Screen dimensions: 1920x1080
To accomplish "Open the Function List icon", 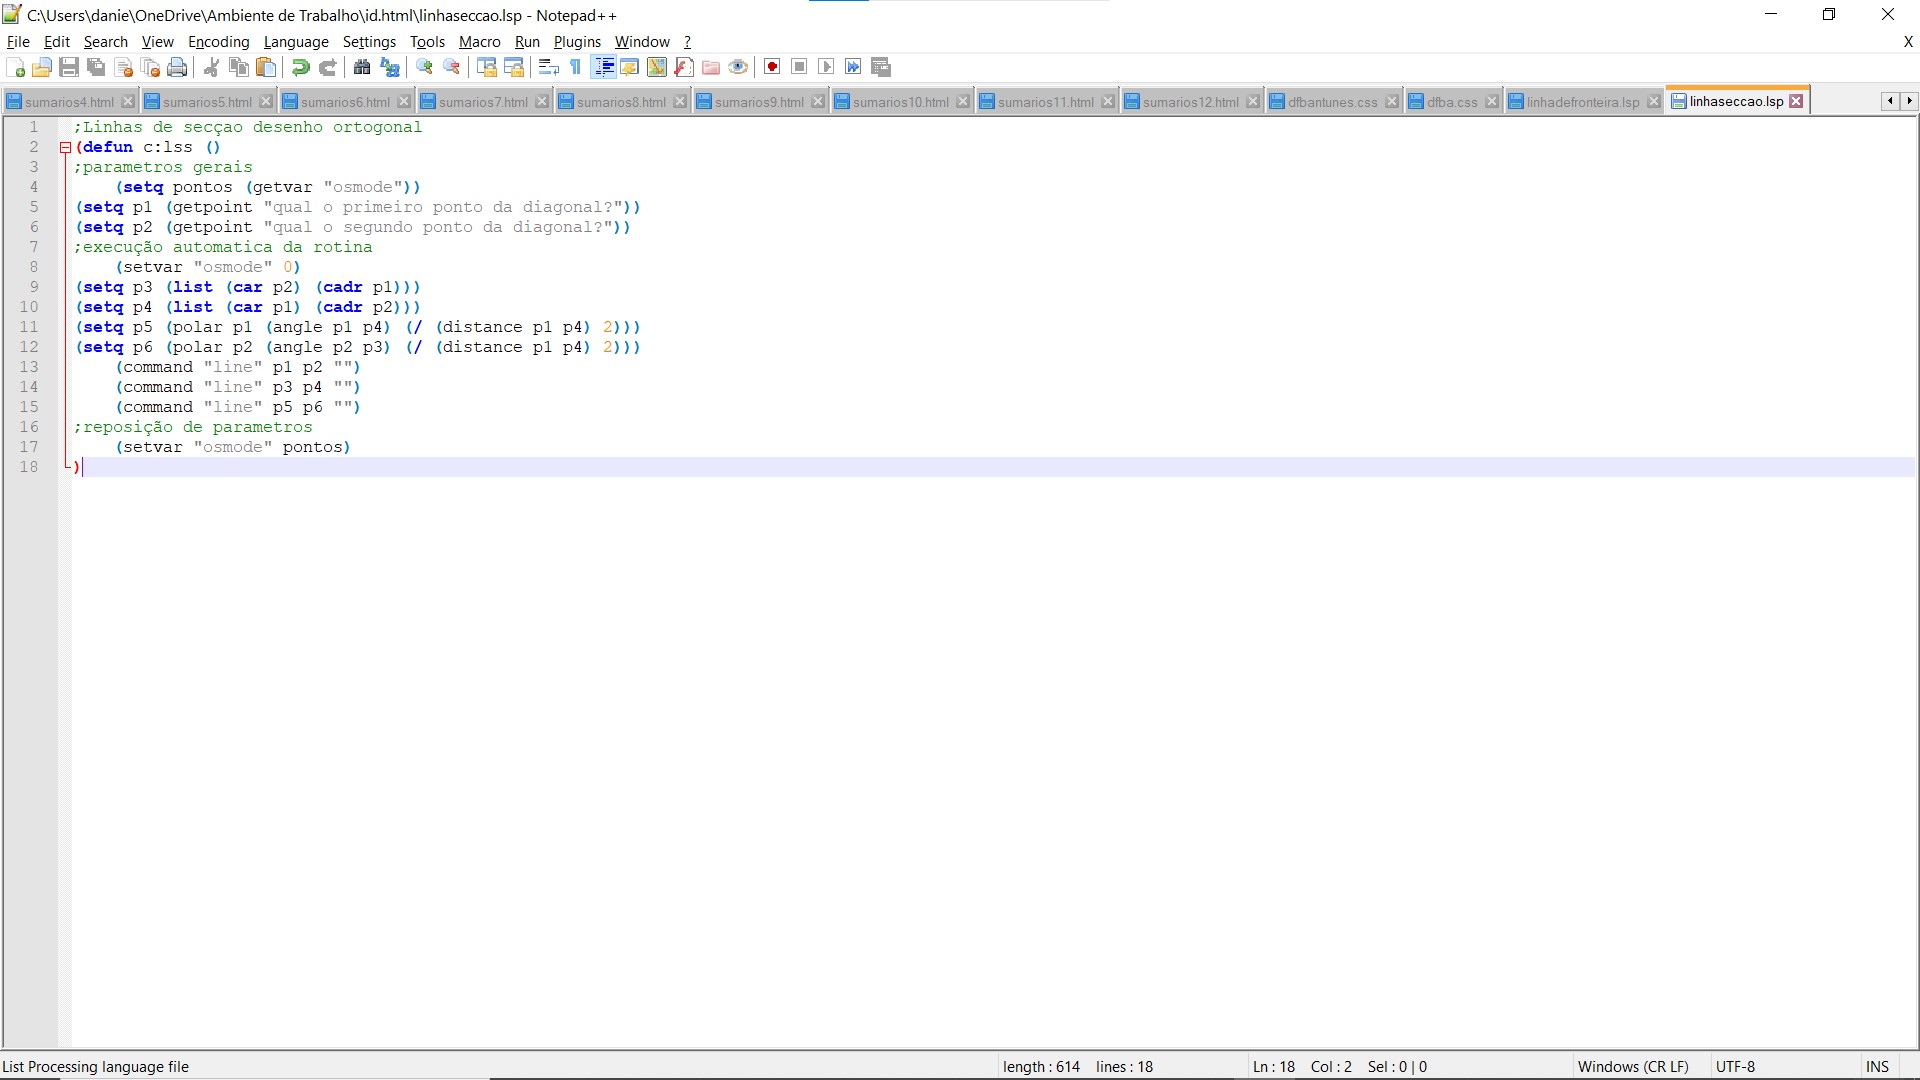I will tap(684, 67).
